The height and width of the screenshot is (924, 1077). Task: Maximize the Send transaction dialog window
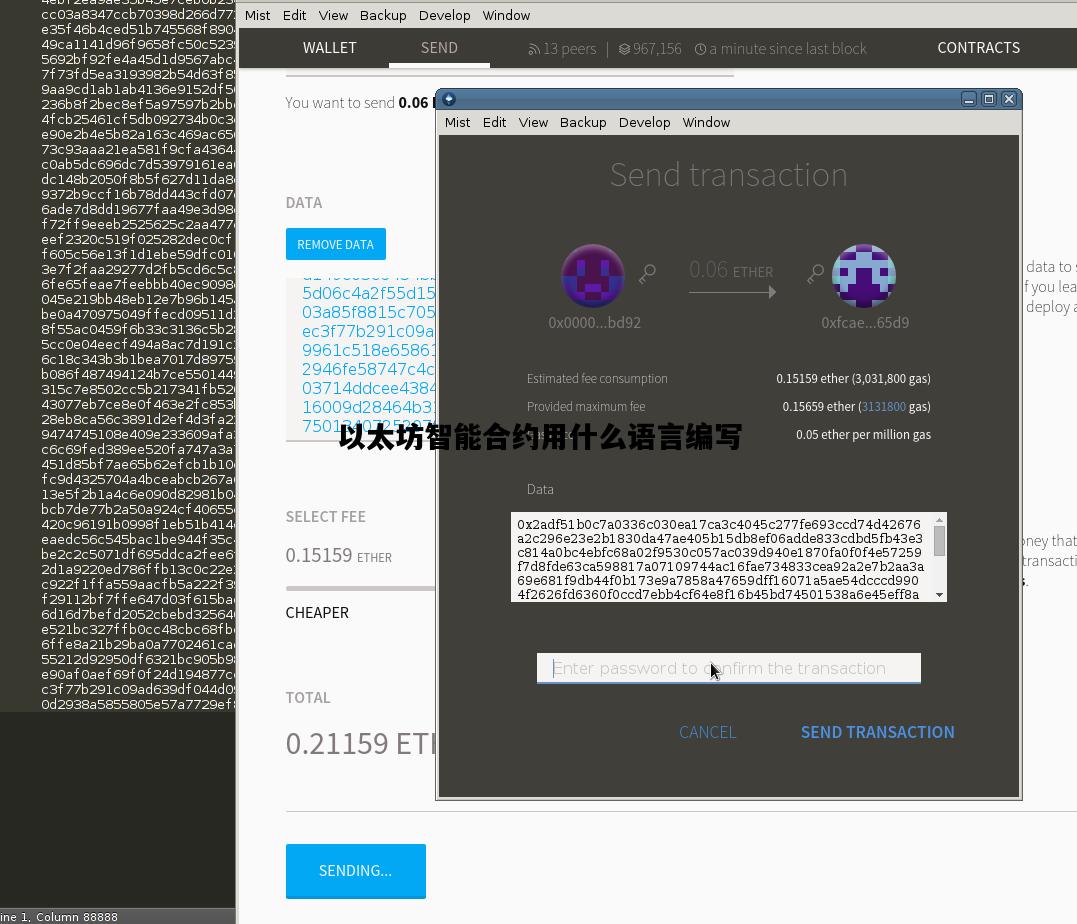988,99
